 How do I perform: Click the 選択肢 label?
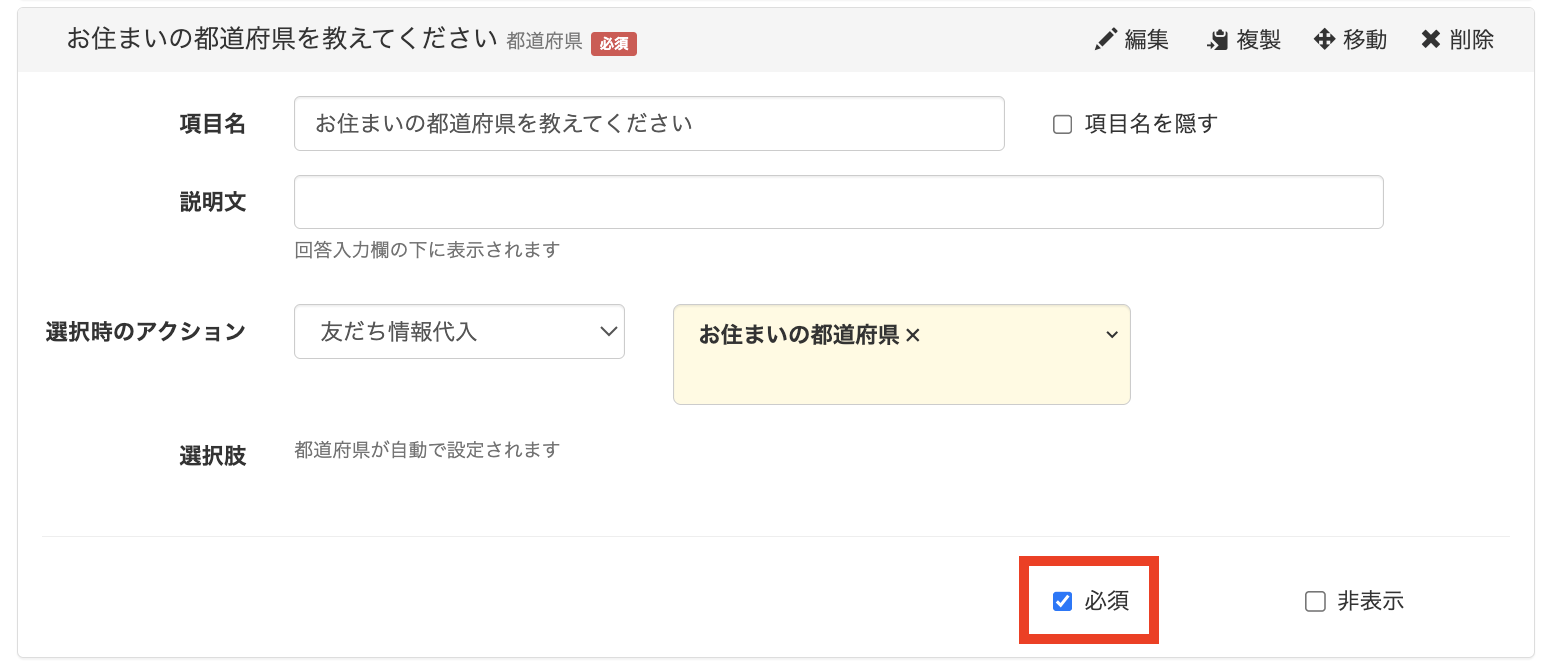[x=213, y=456]
